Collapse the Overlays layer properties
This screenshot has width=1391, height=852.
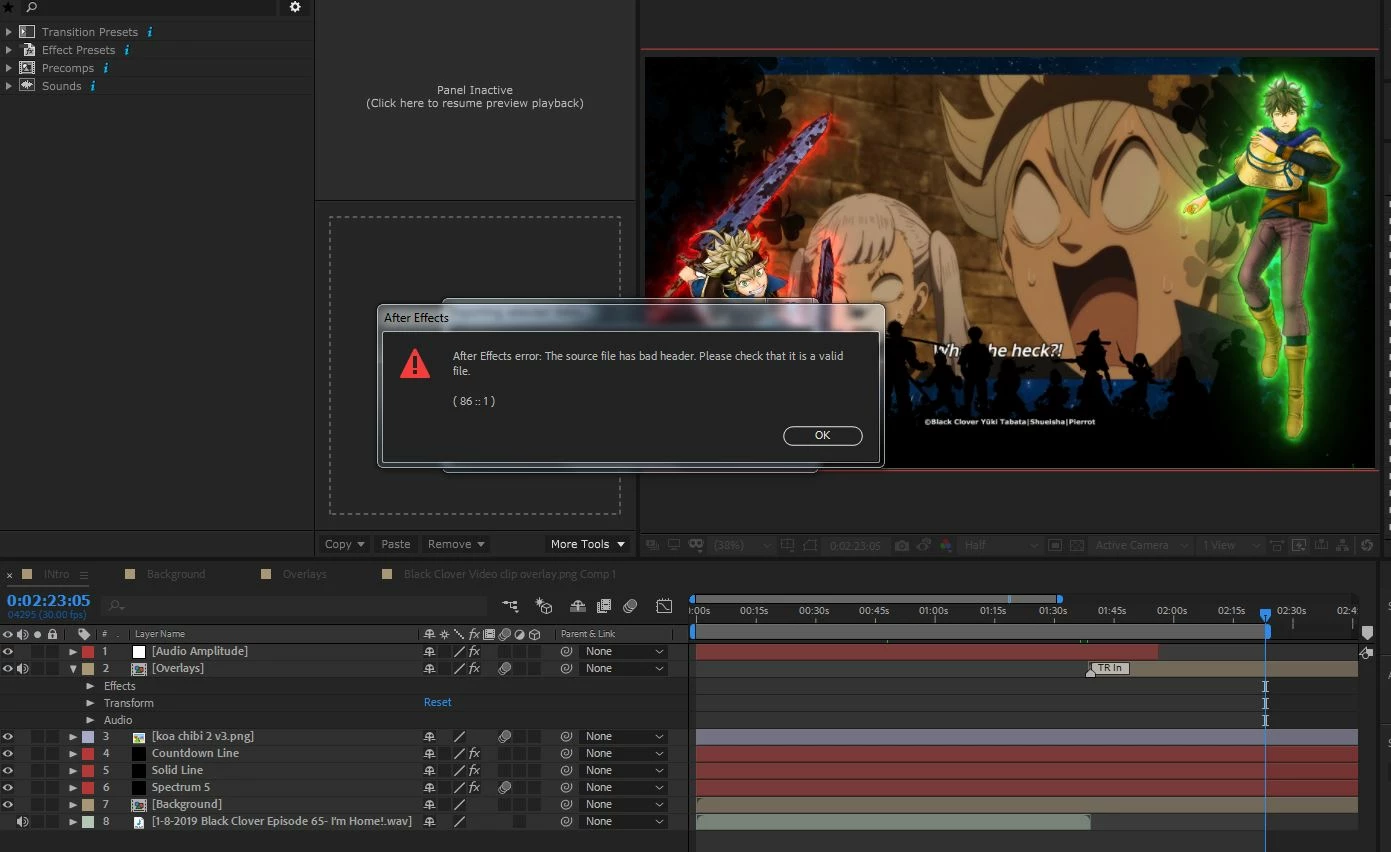coord(73,668)
